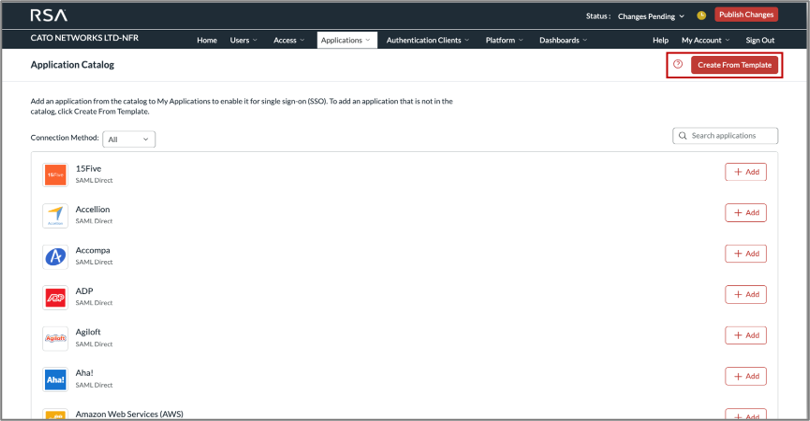
Task: Open the Authentication Clients menu
Action: click(x=428, y=40)
